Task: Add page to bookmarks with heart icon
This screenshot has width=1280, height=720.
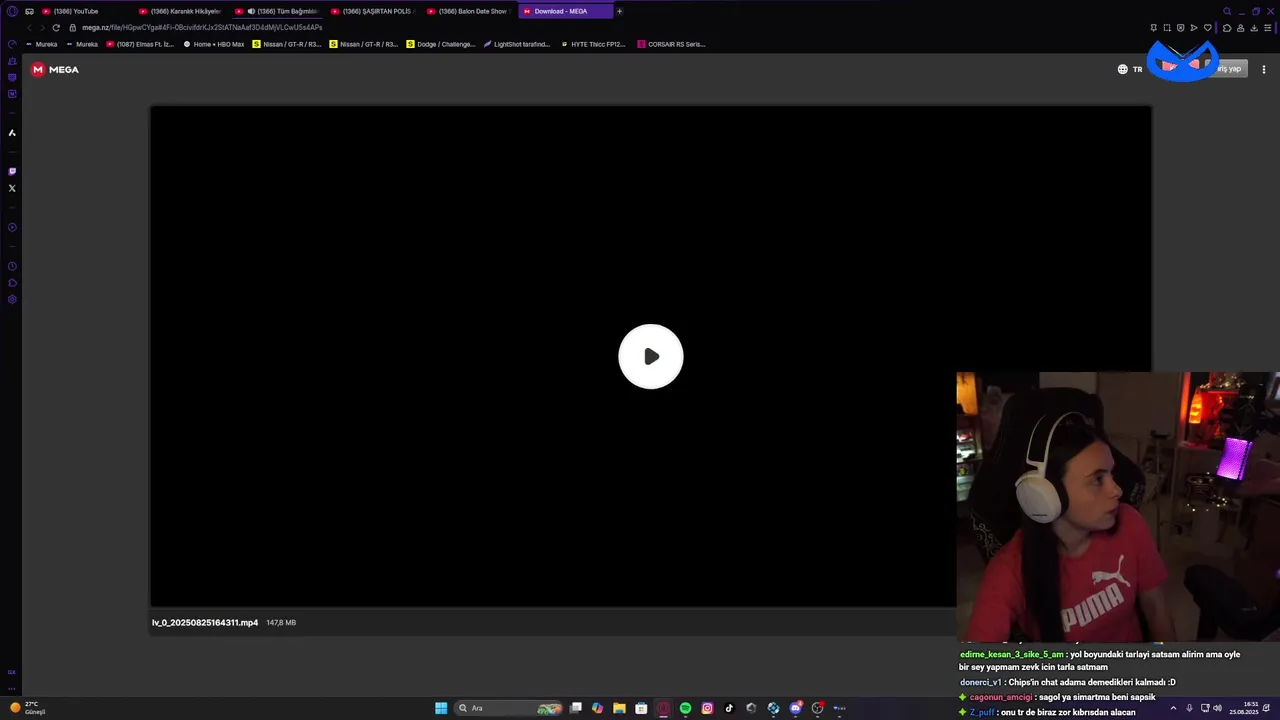Action: (1208, 28)
